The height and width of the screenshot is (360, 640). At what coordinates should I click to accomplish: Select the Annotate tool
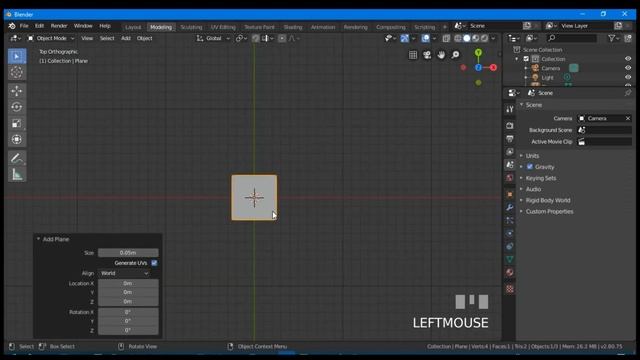17,158
